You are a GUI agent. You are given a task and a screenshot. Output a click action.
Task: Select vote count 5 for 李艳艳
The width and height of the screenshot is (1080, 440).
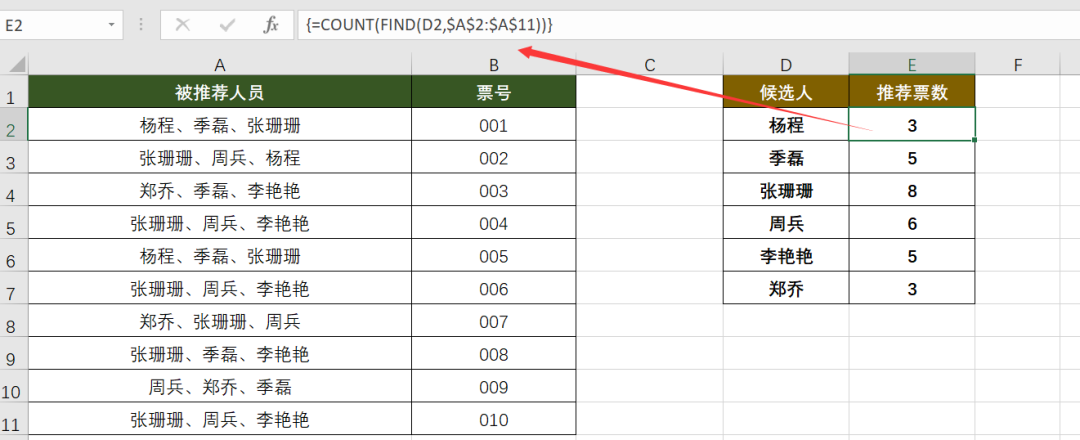912,256
